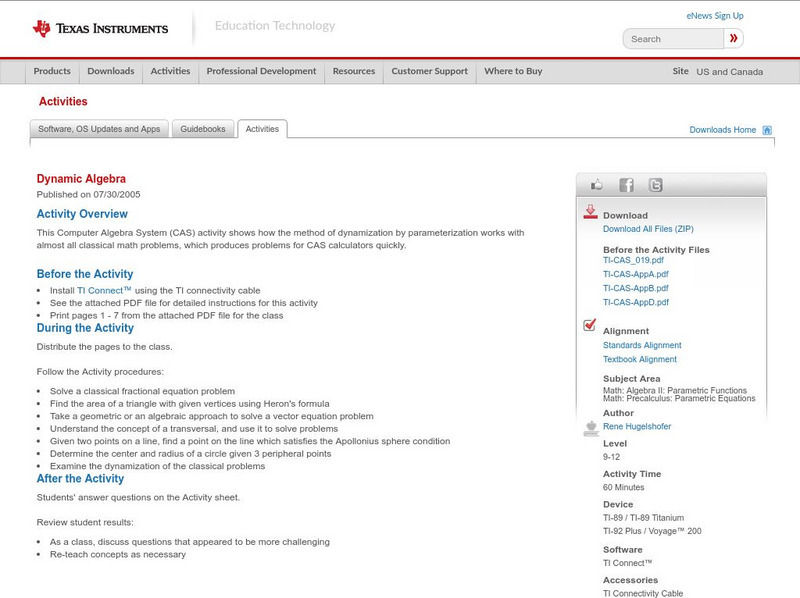Select the Activities tab
Viewport: 800px width, 598px height.
[262, 129]
